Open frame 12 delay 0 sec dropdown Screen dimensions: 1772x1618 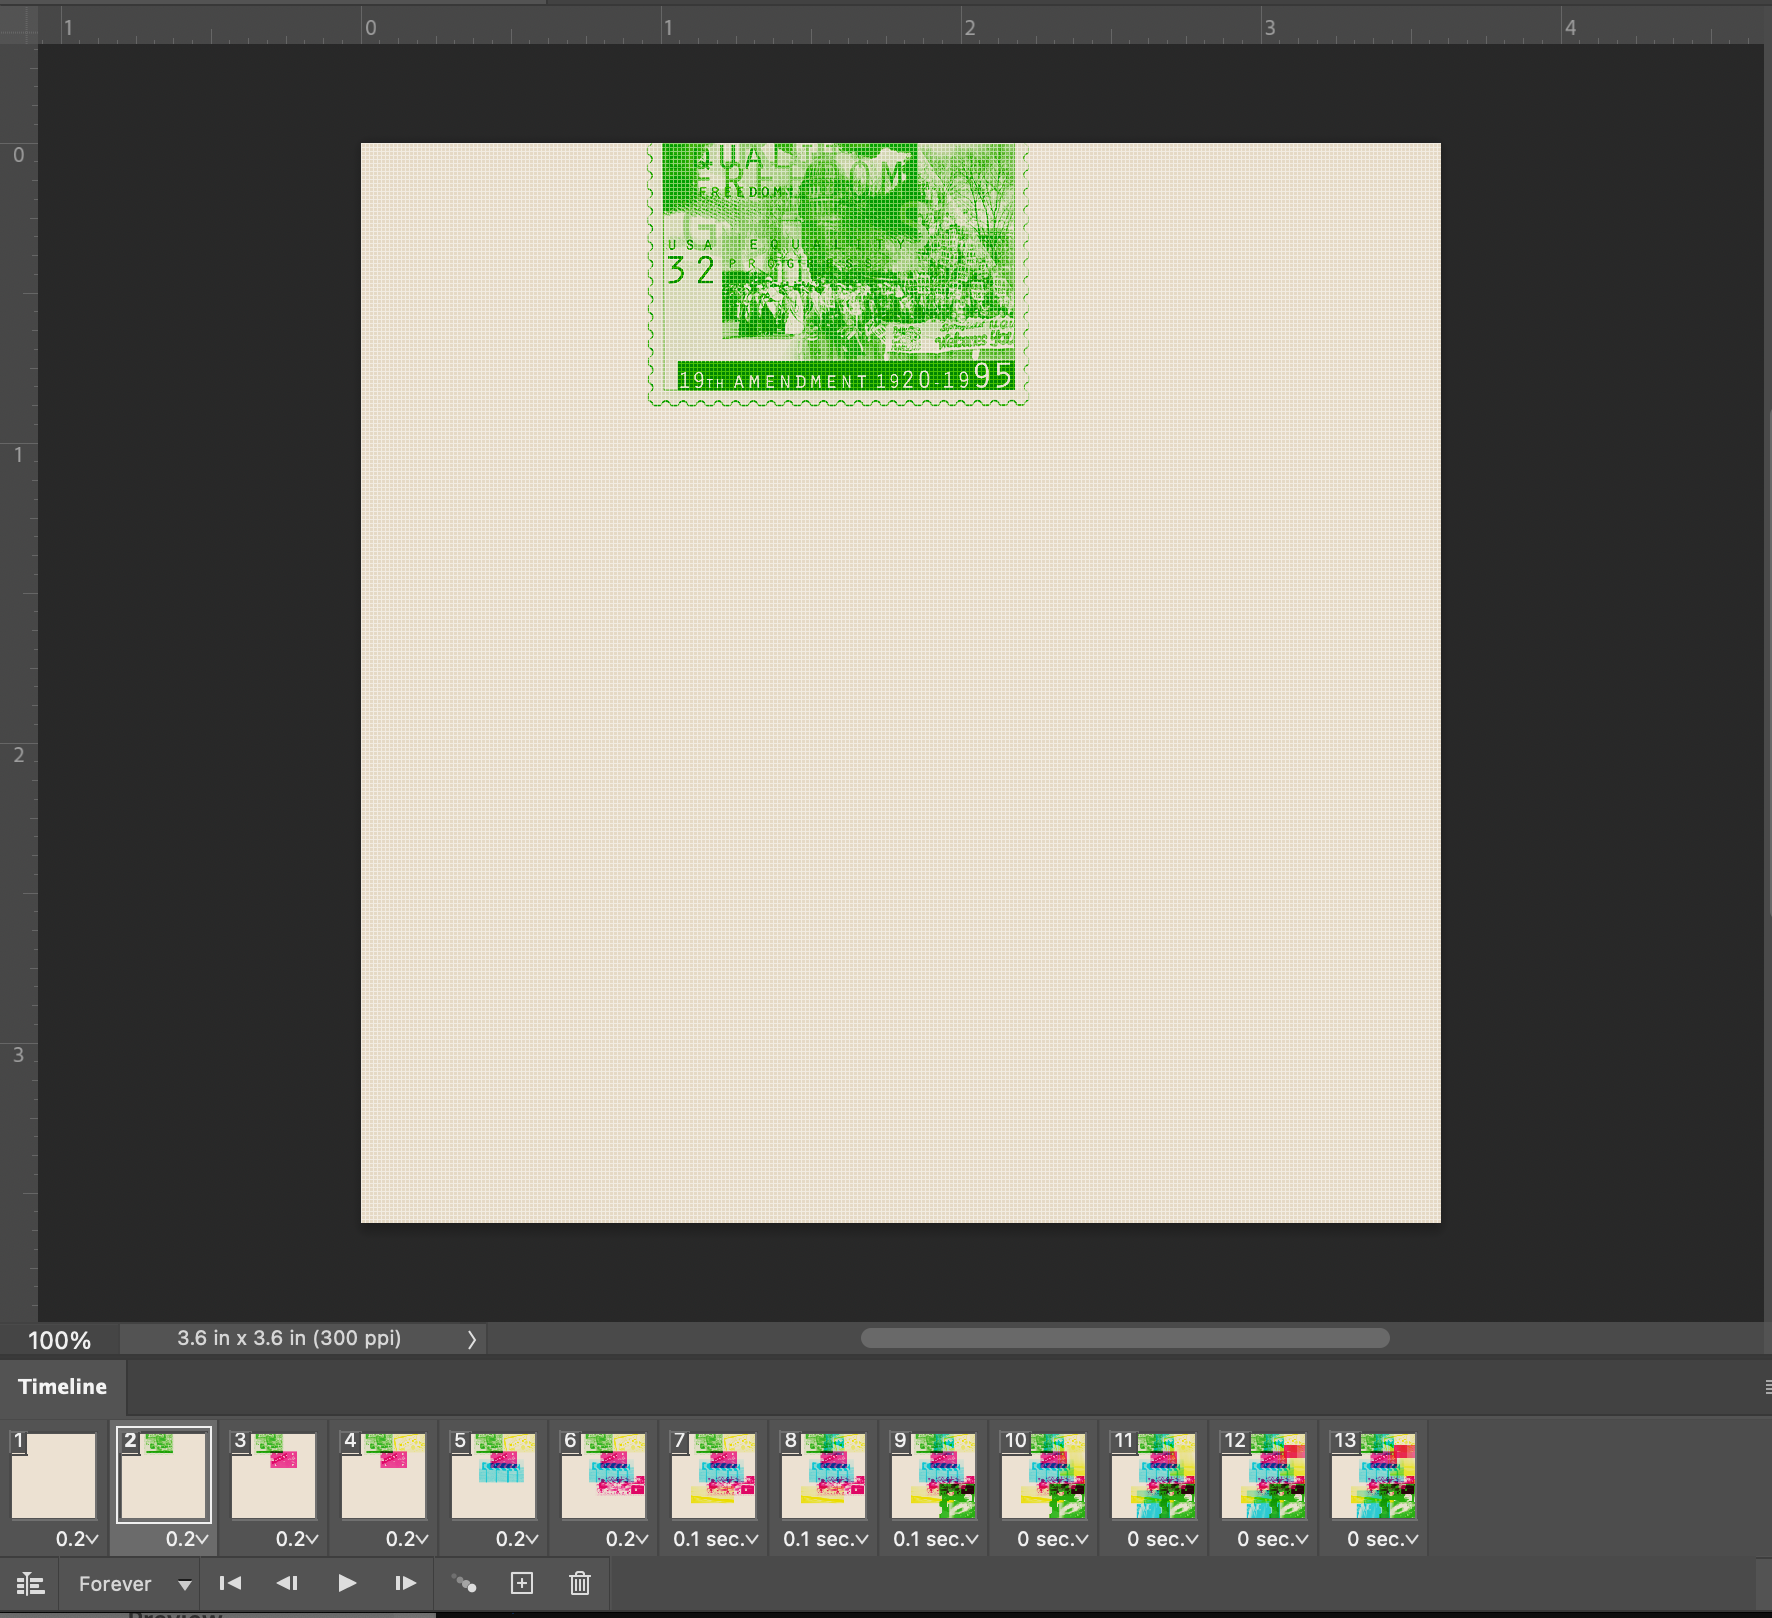pyautogui.click(x=1273, y=1539)
